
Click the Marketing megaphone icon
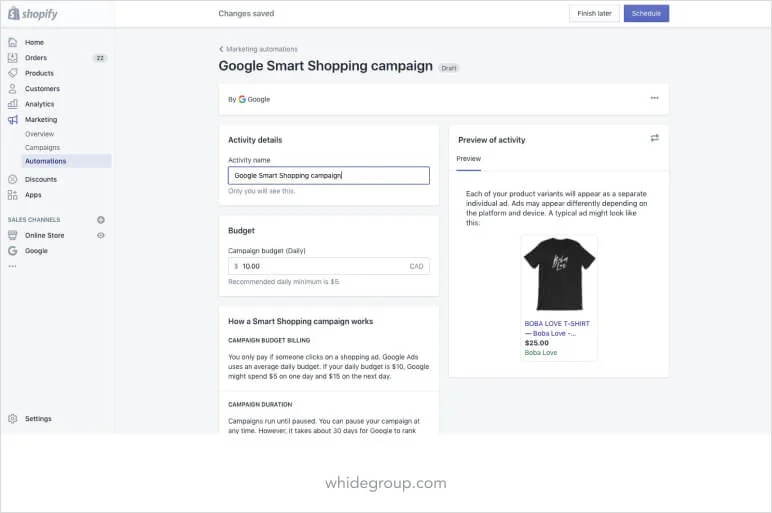pyautogui.click(x=13, y=120)
